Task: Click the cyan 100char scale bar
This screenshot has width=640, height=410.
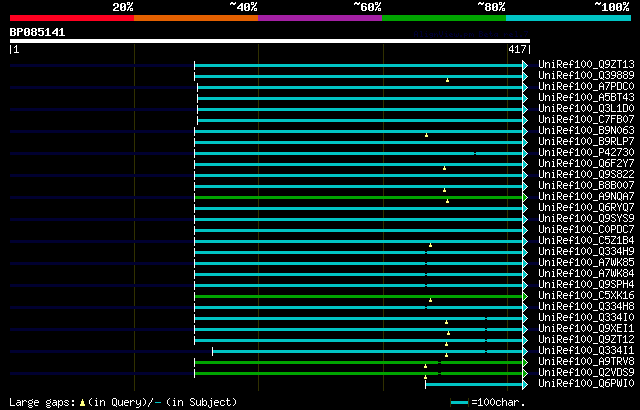Action: (459, 403)
